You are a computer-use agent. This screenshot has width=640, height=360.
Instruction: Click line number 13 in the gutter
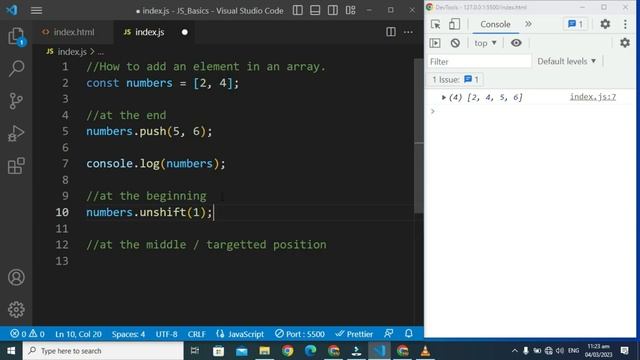pos(62,261)
